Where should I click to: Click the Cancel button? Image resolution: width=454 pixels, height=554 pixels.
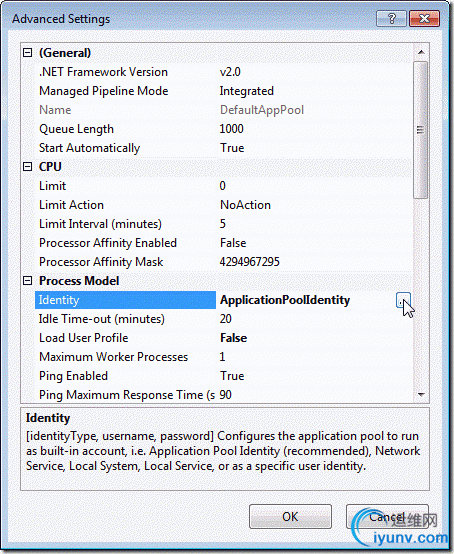click(x=387, y=517)
